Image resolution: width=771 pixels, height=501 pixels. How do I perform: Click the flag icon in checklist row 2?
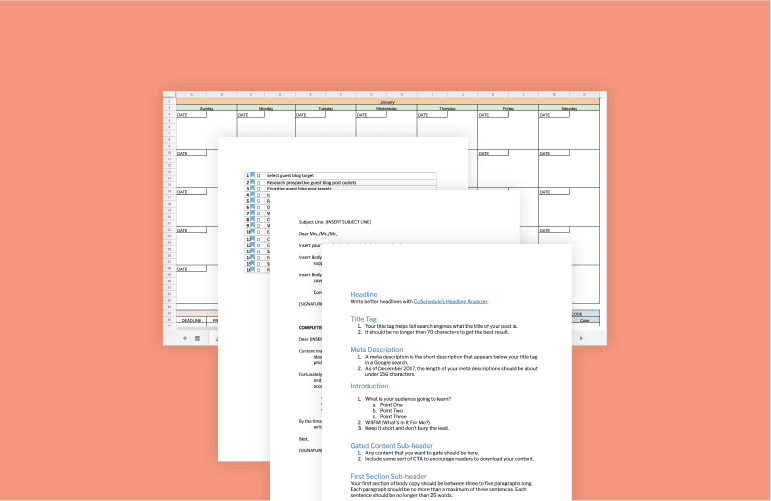(252, 183)
